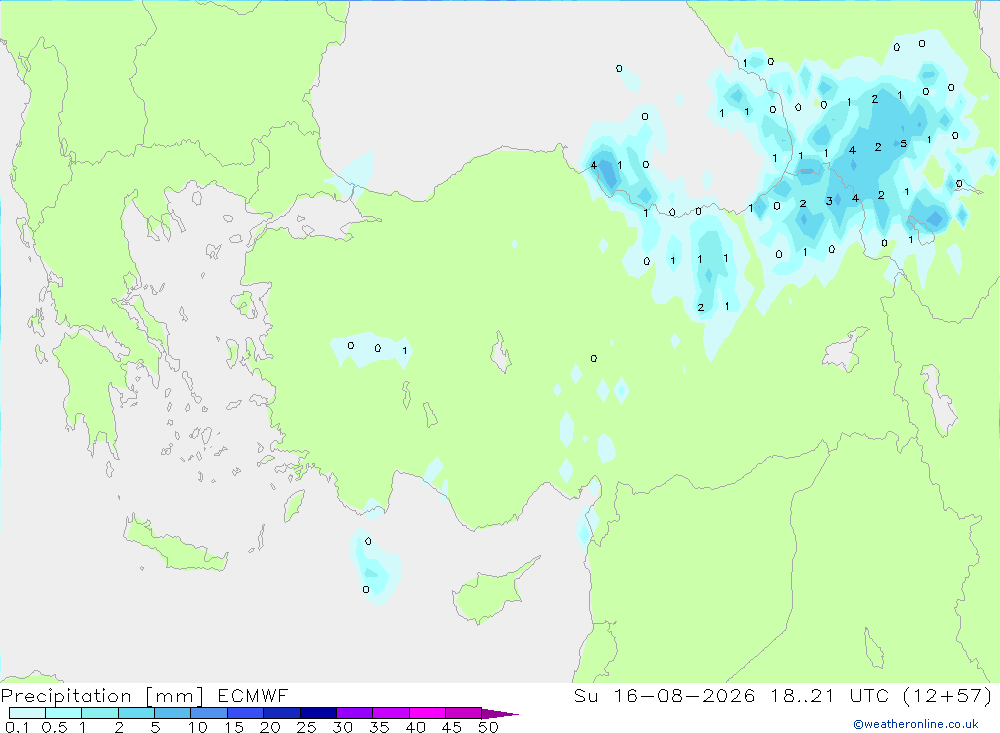This screenshot has width=1000, height=733.
Task: Click the legend label "15"
Action: coord(234,727)
